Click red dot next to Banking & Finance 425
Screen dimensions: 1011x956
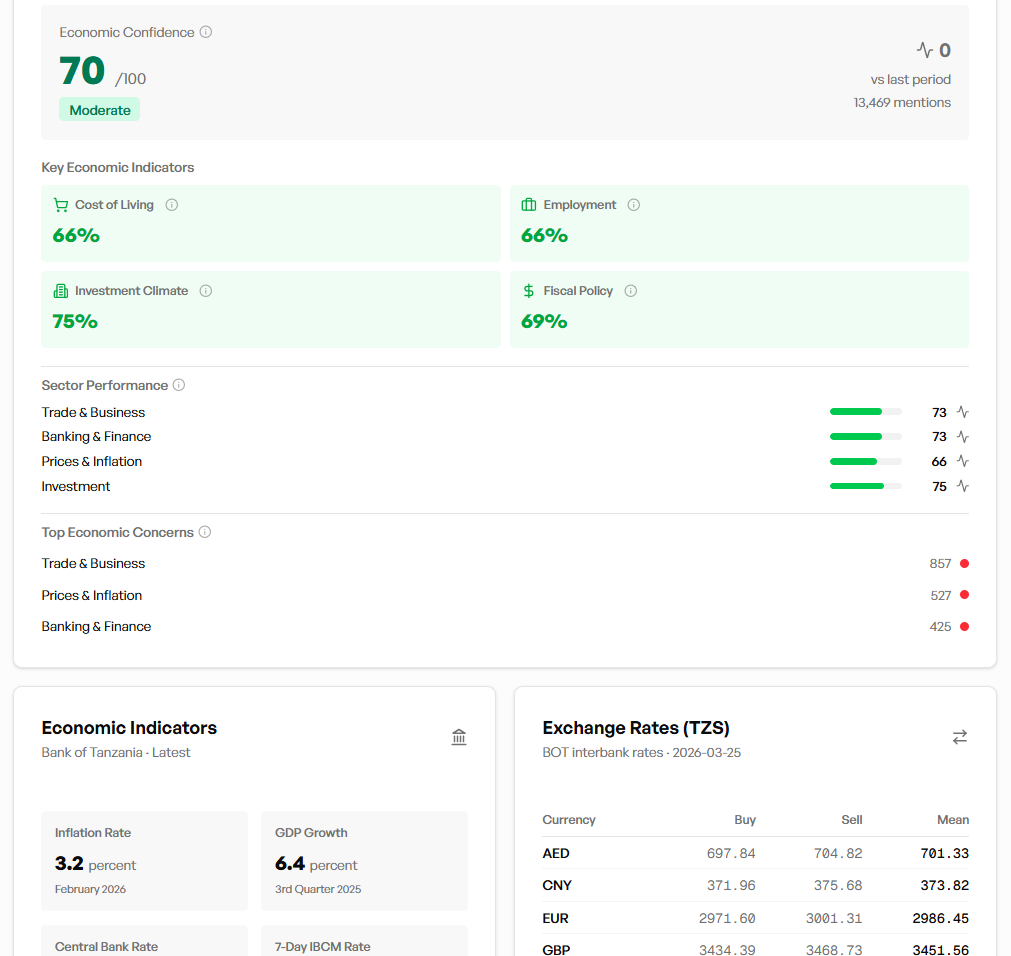click(x=965, y=627)
